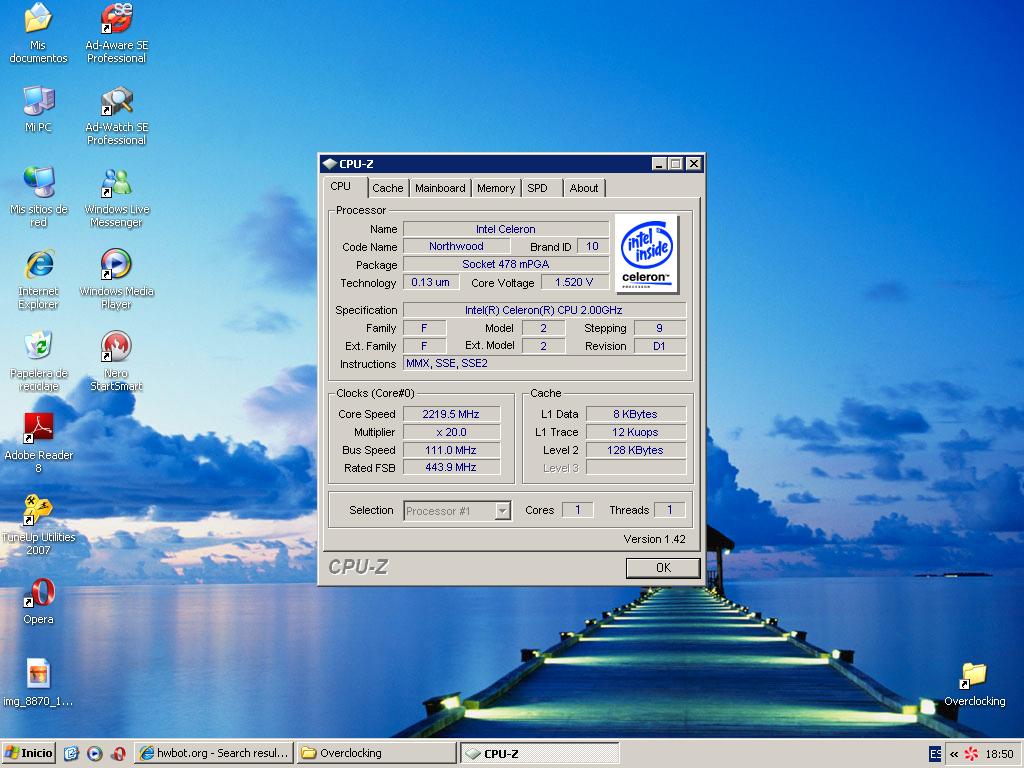Click the 443.9 MHz rated FSB value
The width and height of the screenshot is (1024, 768).
[451, 467]
